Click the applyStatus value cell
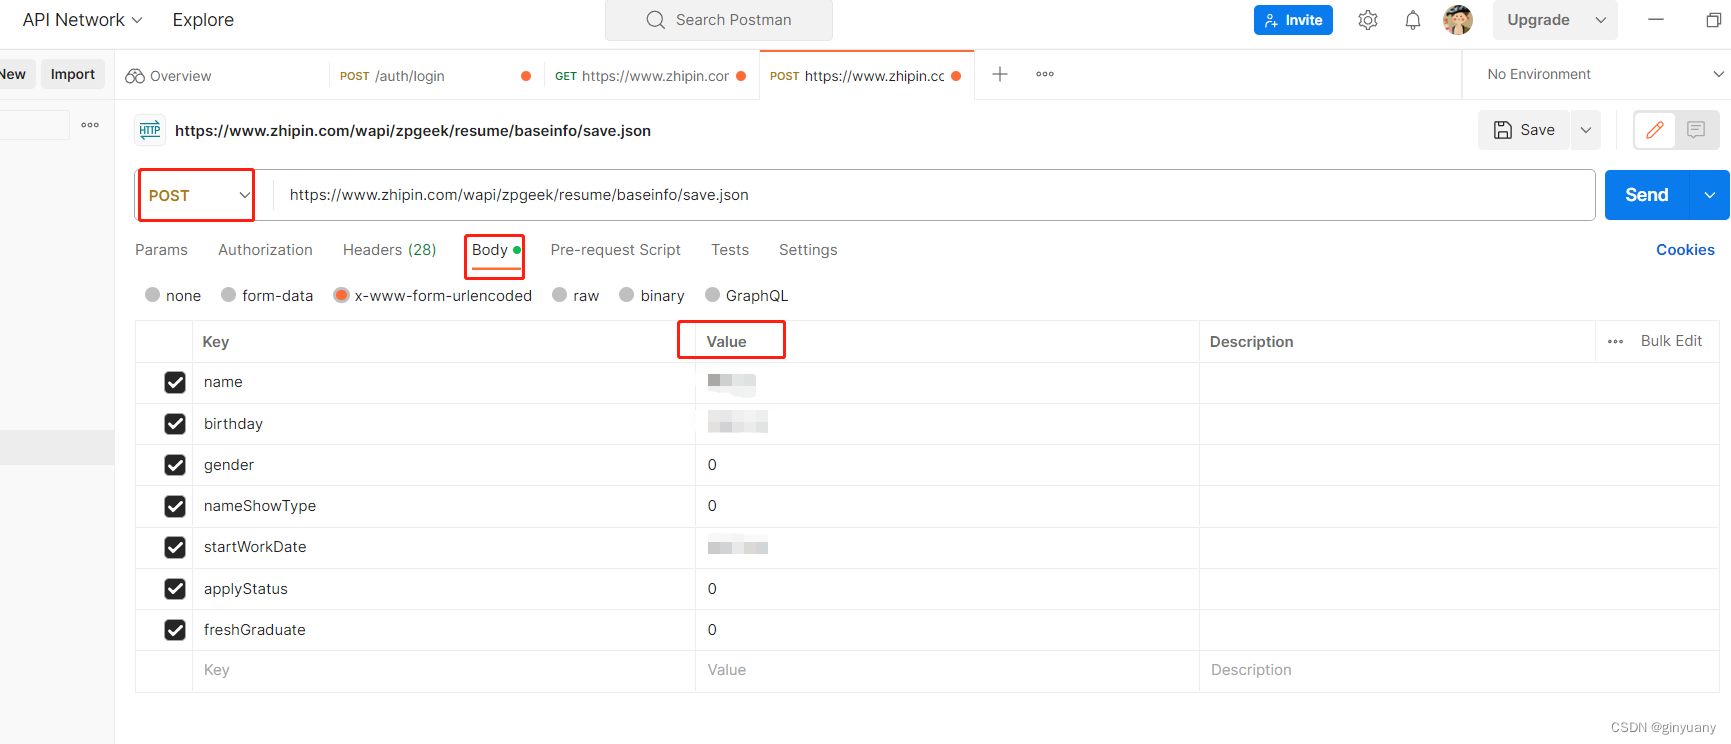 coord(947,589)
